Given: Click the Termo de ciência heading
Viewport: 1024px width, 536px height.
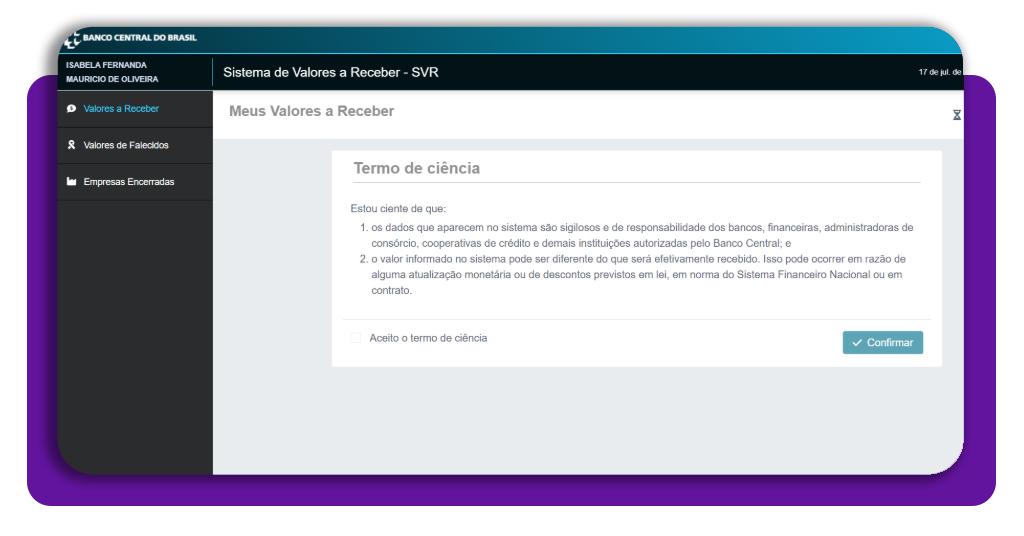Looking at the screenshot, I should click(417, 168).
